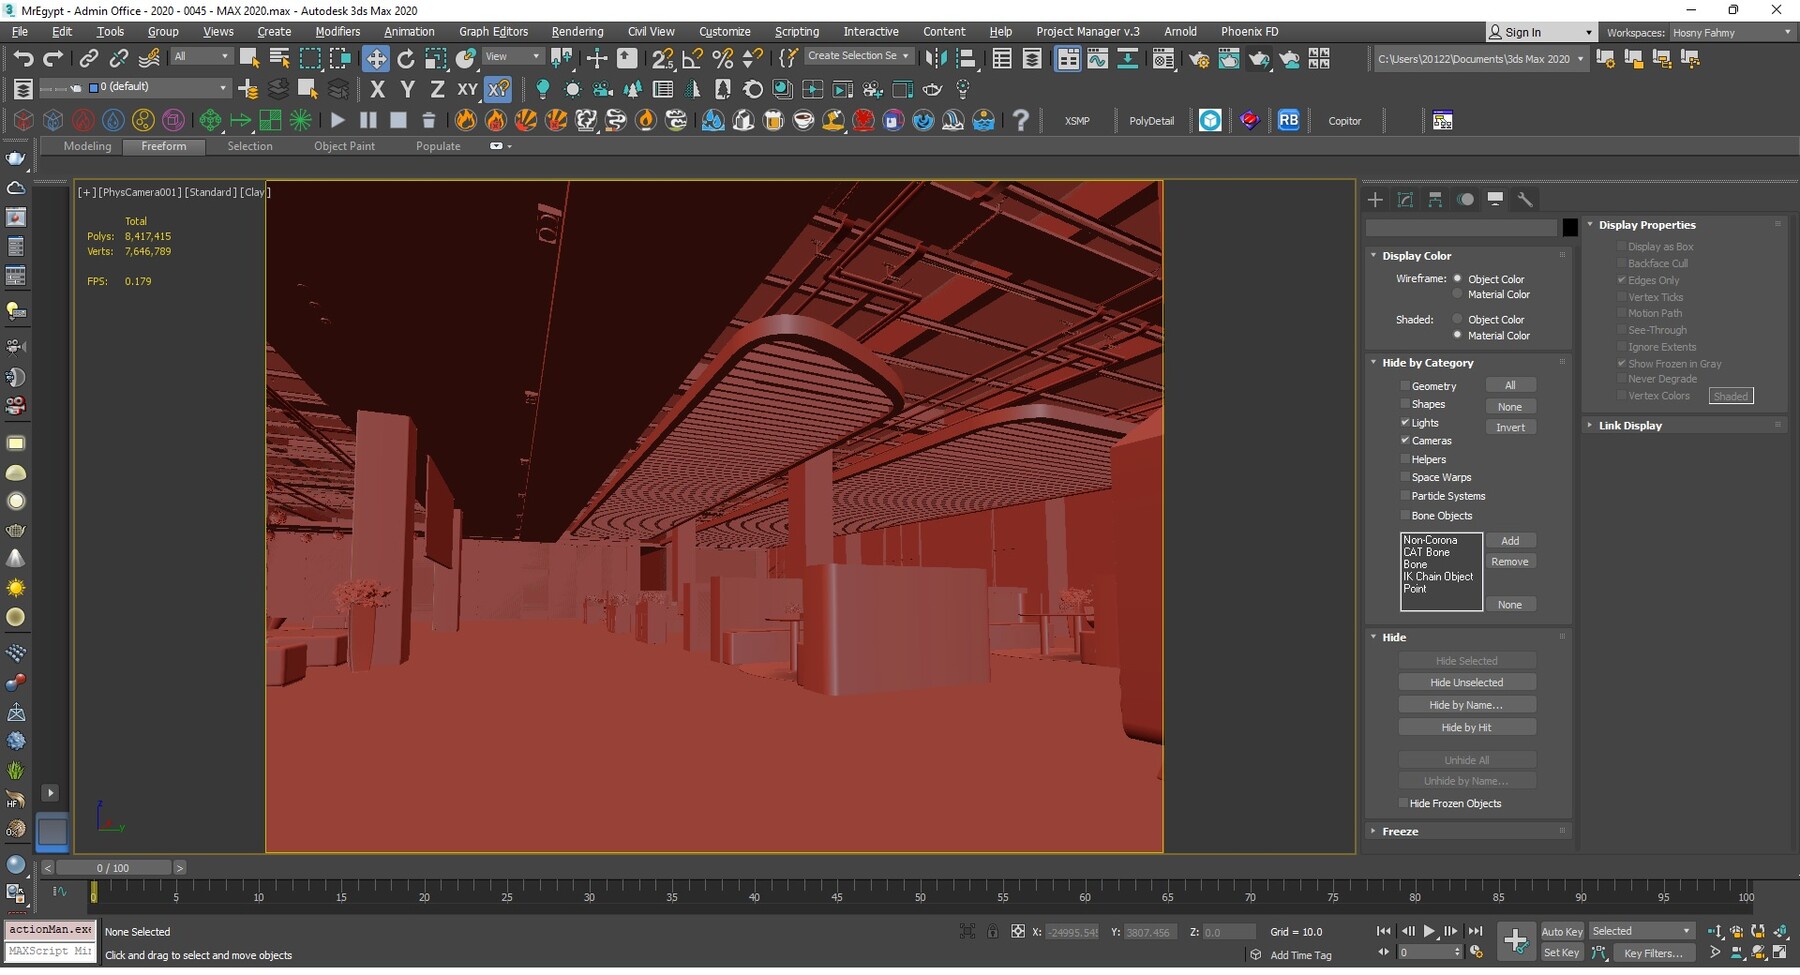The height and width of the screenshot is (975, 1800).
Task: Click the black object color swatch
Action: tap(1570, 228)
